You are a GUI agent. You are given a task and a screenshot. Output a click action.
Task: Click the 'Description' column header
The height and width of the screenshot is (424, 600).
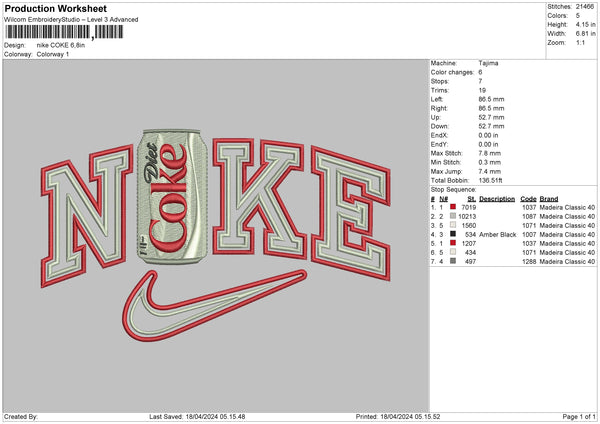497,199
